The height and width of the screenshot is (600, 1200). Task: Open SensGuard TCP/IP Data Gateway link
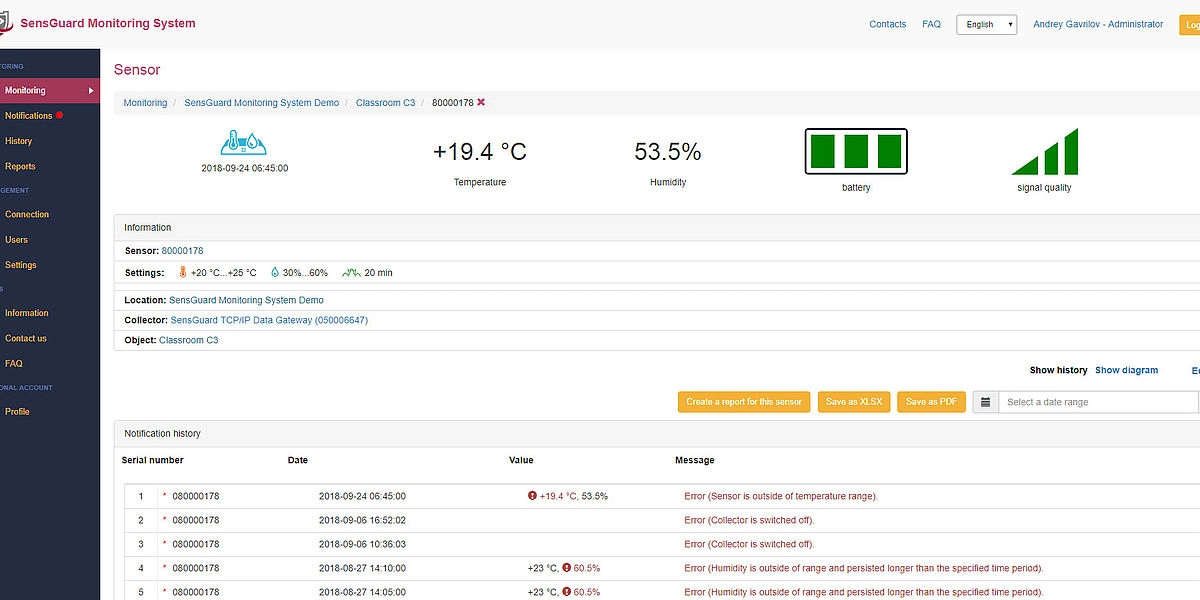click(269, 320)
